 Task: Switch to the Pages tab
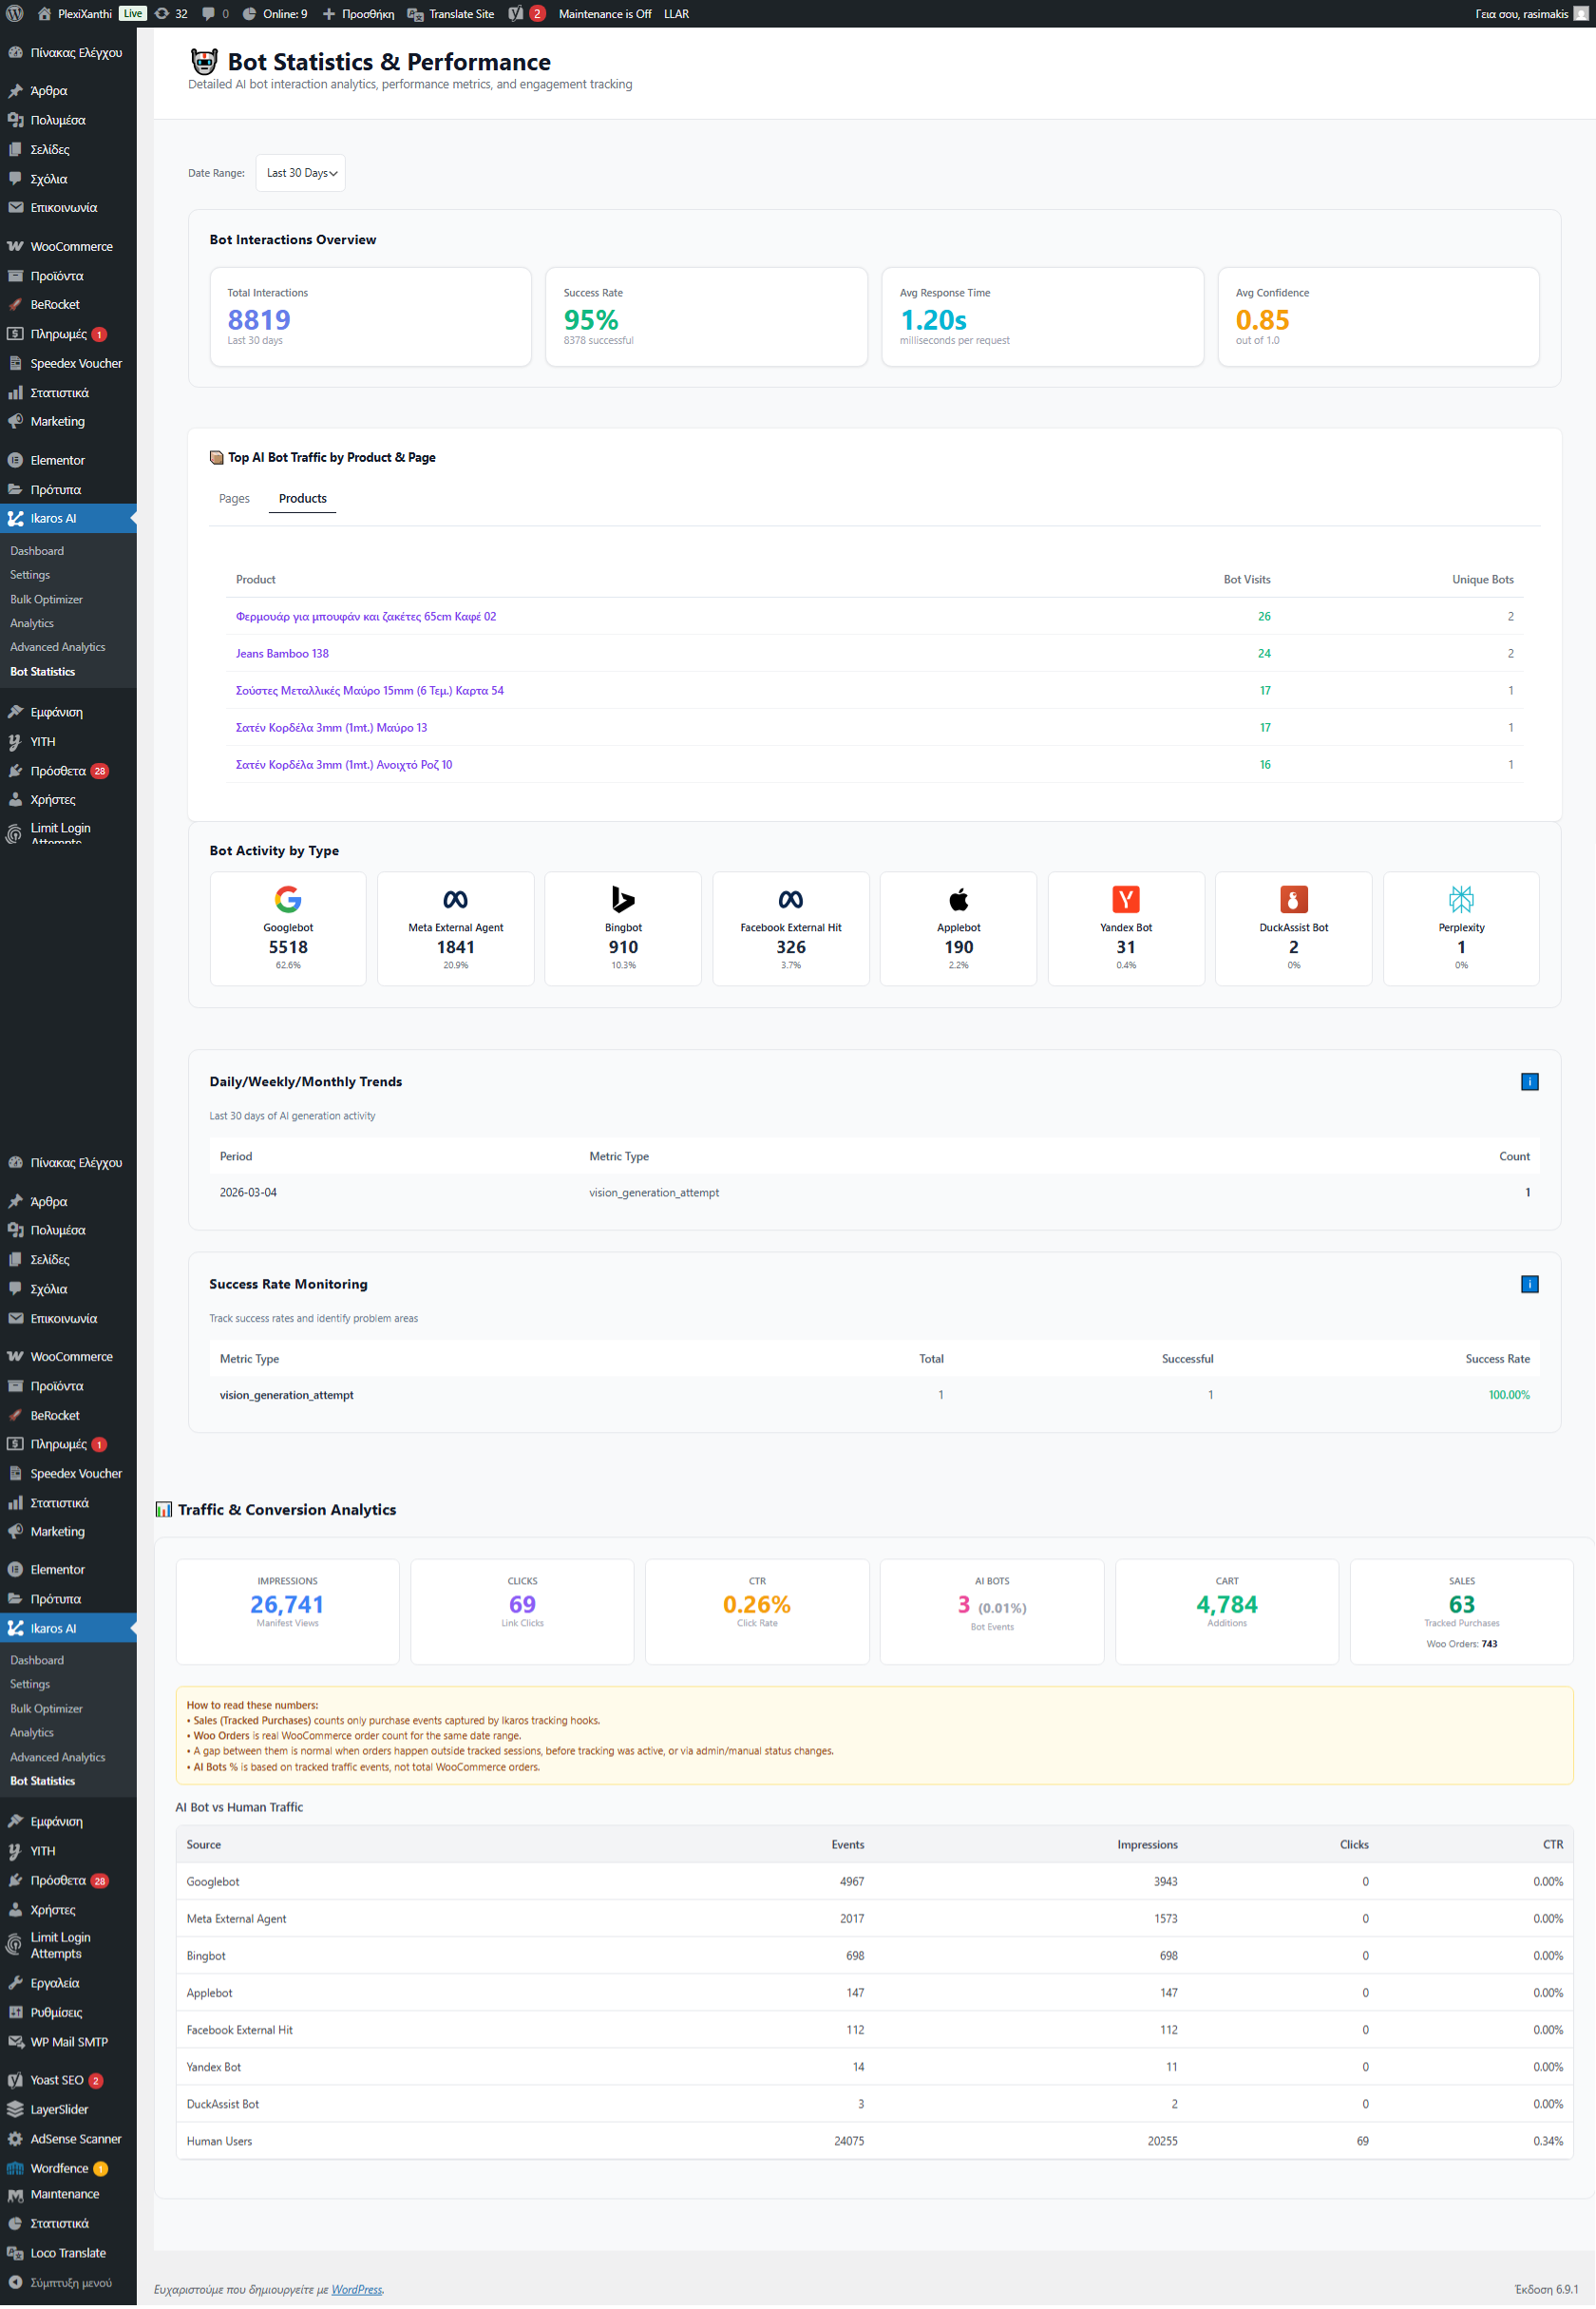tap(234, 498)
